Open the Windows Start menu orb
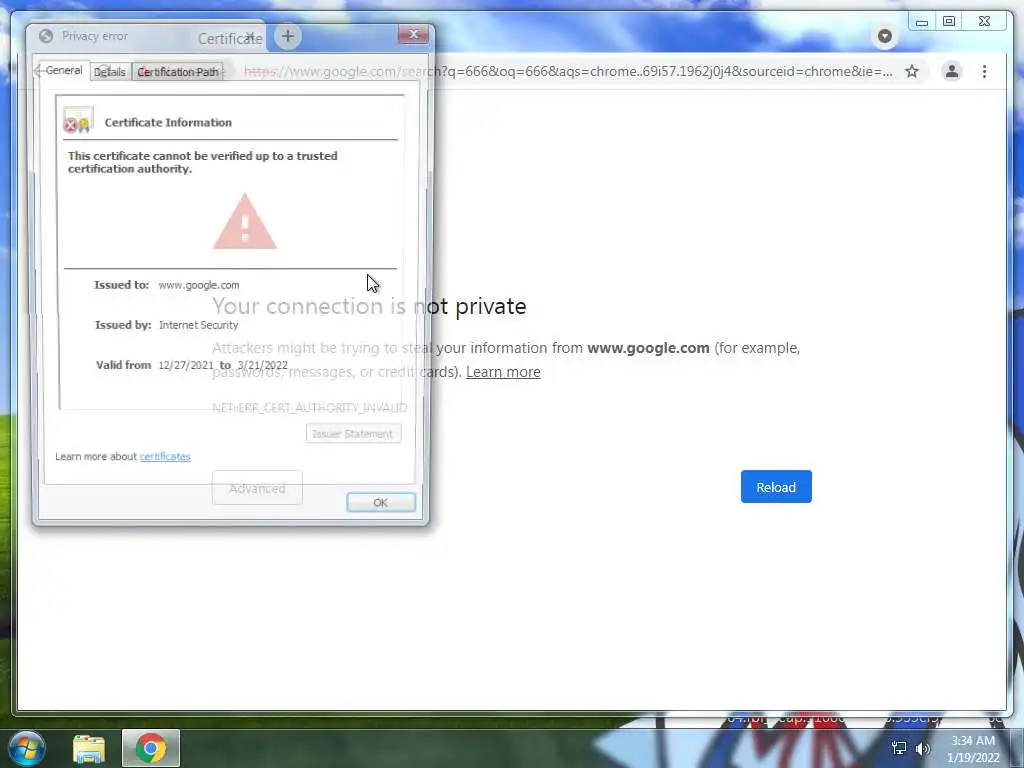The width and height of the screenshot is (1024, 768). (27, 748)
